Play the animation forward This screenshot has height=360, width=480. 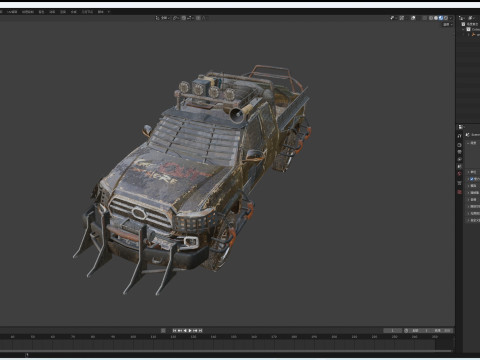point(190,330)
